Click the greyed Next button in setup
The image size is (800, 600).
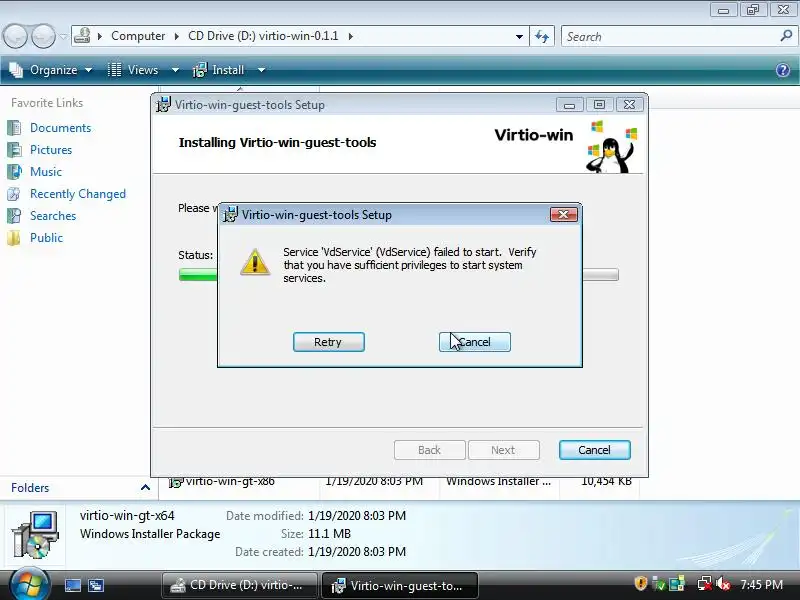[504, 450]
